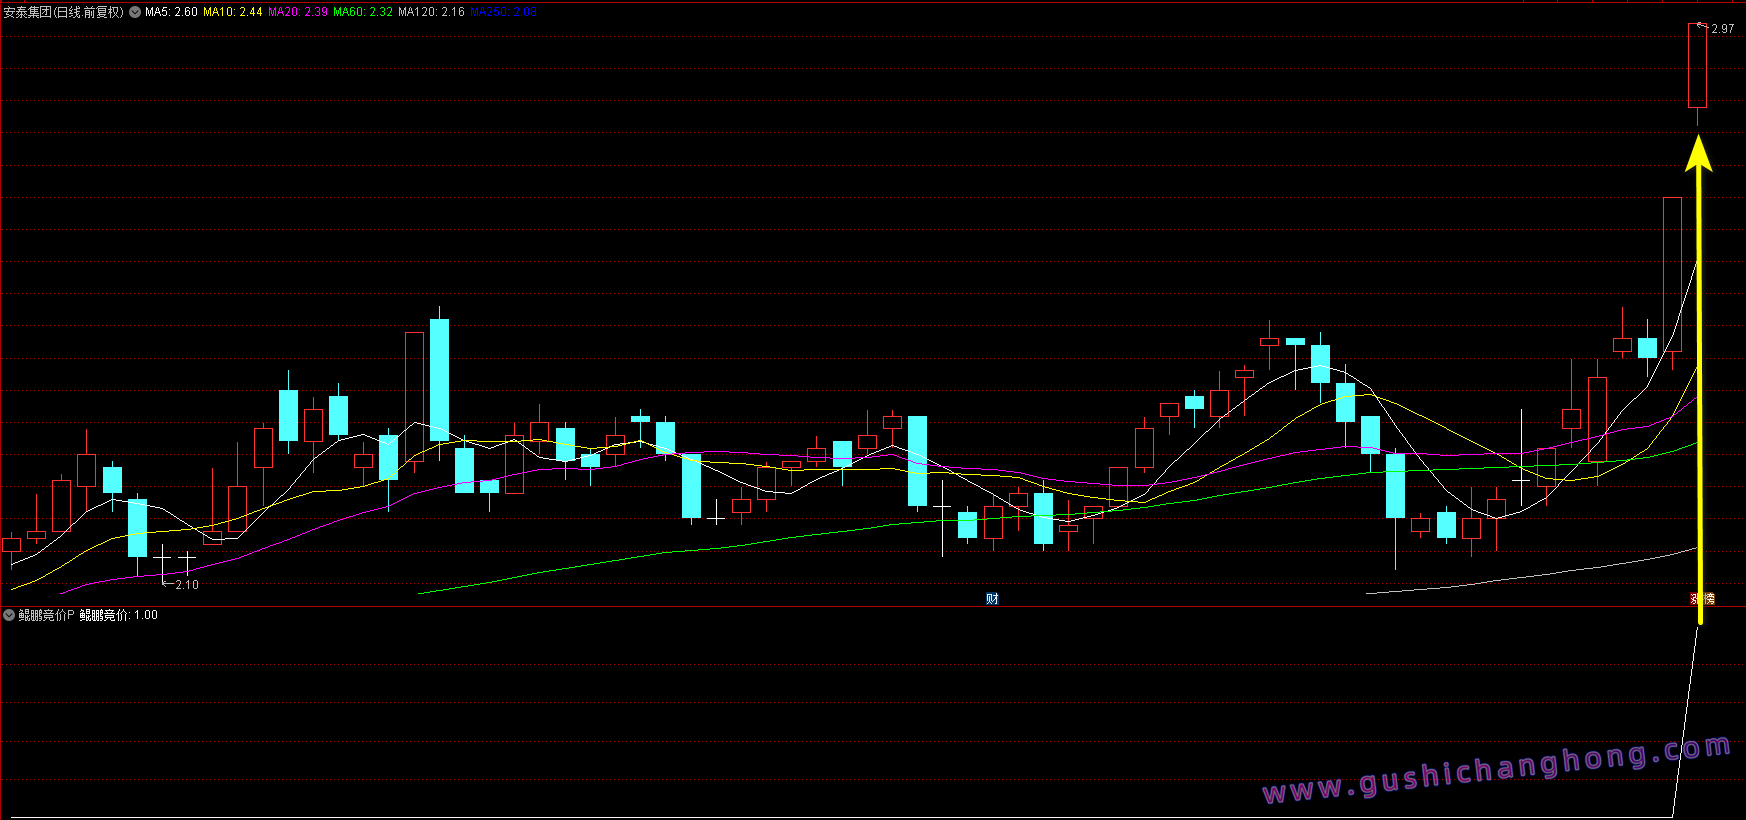The height and width of the screenshot is (820, 1746).
Task: Click the 鲲鹏竞价P indicator name
Action: click(46, 615)
